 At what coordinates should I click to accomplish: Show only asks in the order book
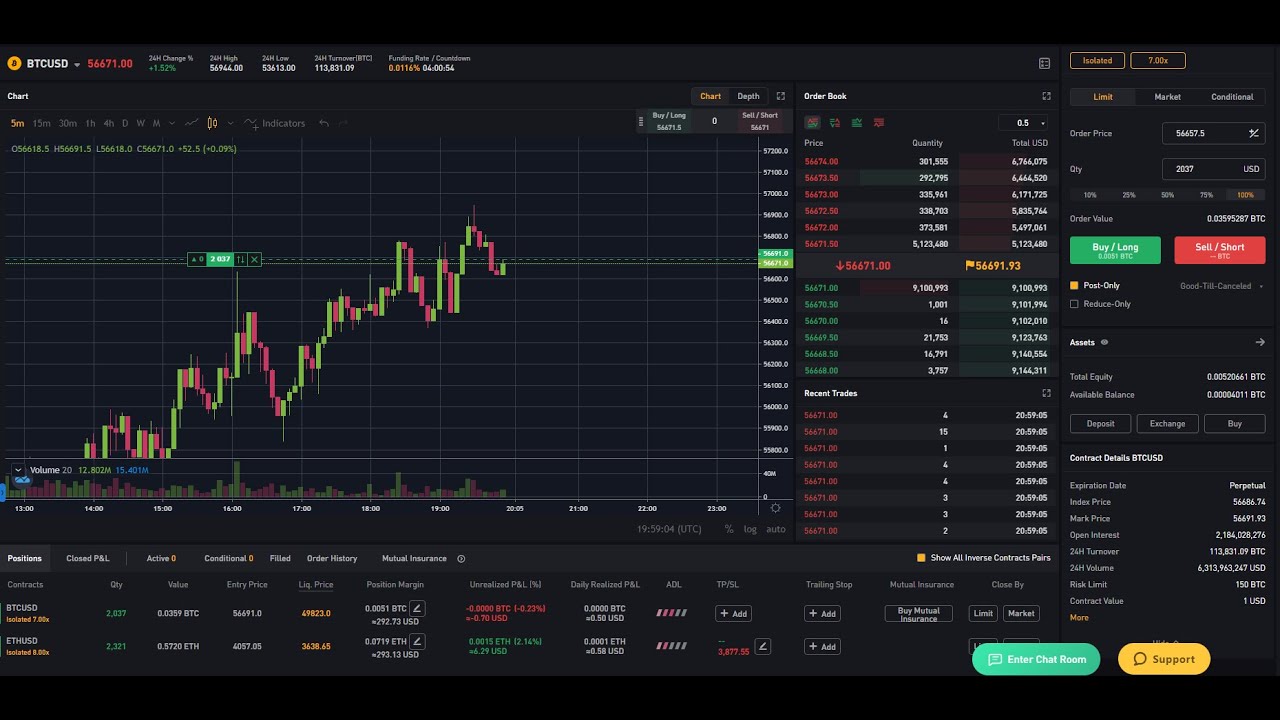(x=879, y=123)
